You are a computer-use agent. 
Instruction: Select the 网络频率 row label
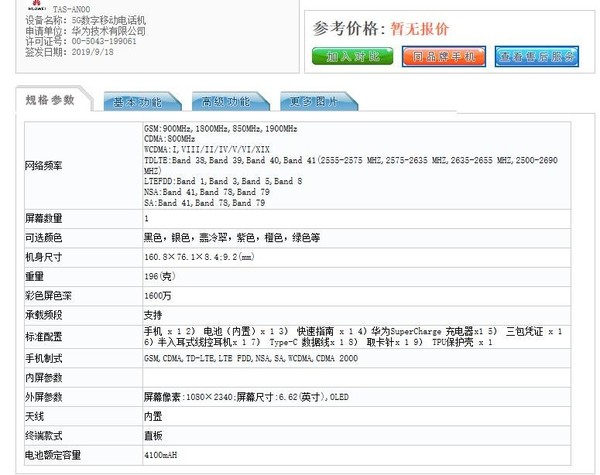point(43,166)
